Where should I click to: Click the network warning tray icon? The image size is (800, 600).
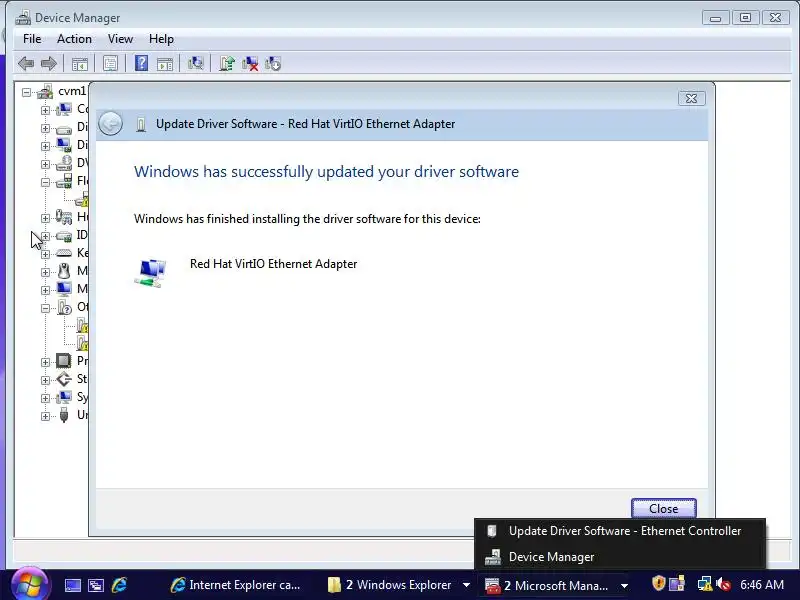click(x=704, y=584)
